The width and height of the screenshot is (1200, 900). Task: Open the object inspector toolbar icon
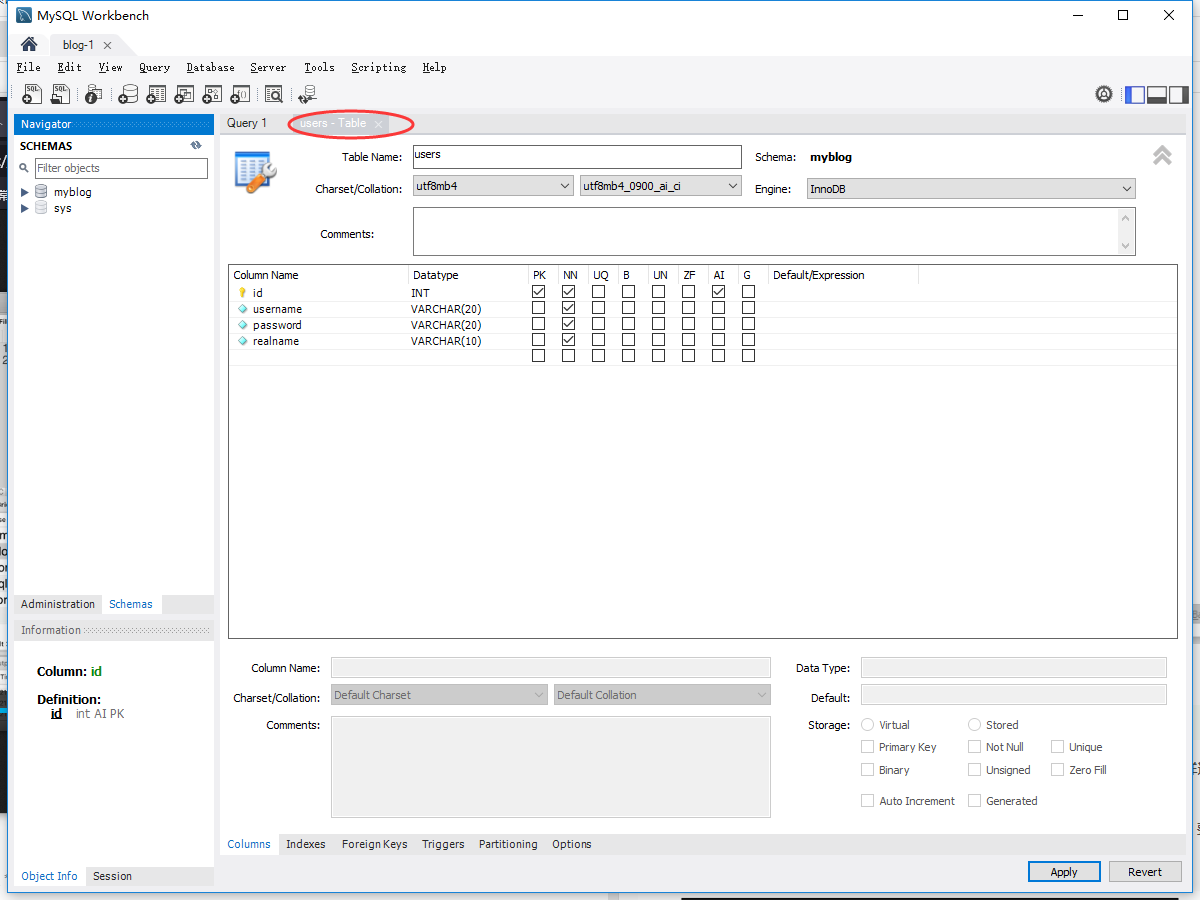(x=93, y=94)
